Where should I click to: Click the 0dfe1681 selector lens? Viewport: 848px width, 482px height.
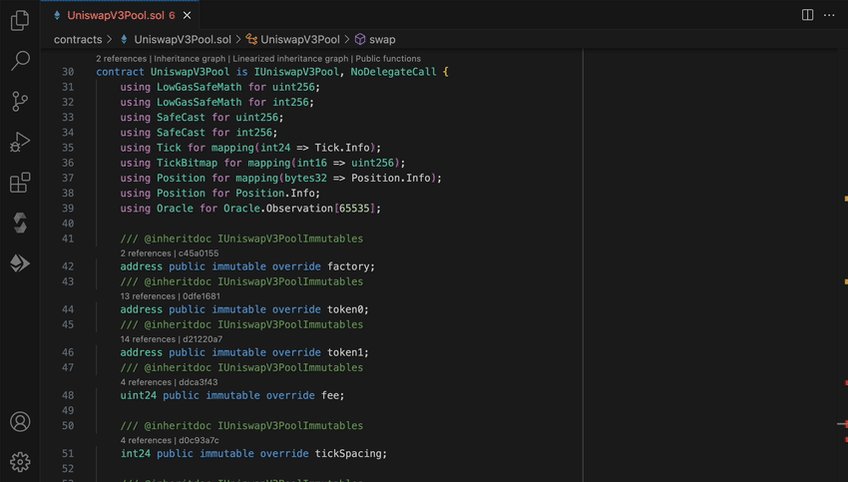(201, 296)
